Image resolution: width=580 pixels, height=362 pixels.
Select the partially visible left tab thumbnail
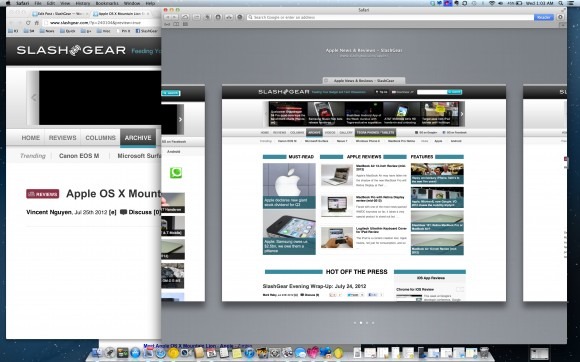183,193
